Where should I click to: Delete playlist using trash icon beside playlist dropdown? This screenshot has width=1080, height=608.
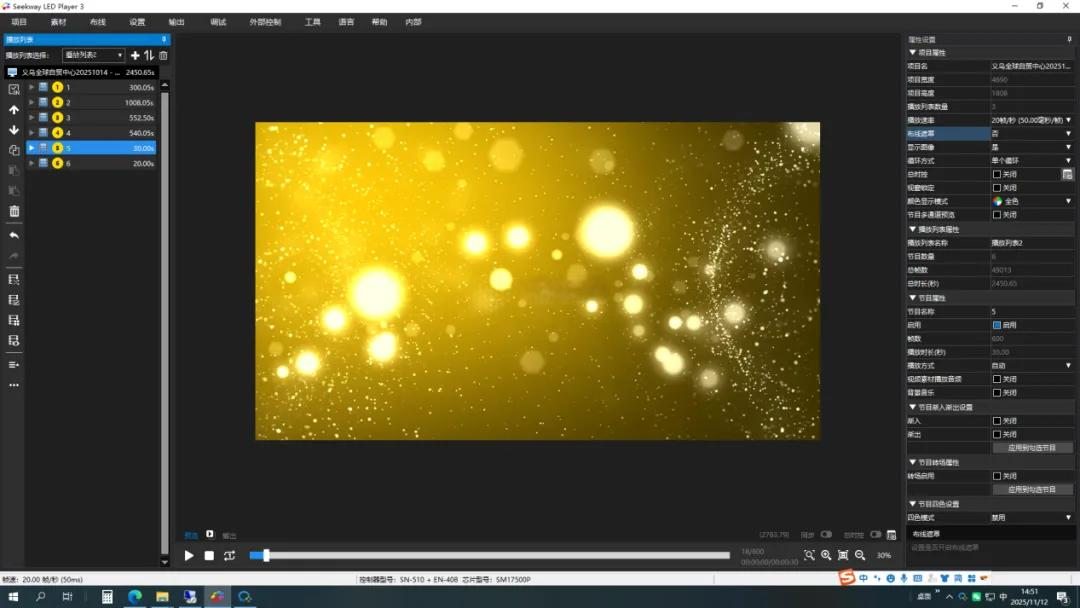click(x=163, y=55)
